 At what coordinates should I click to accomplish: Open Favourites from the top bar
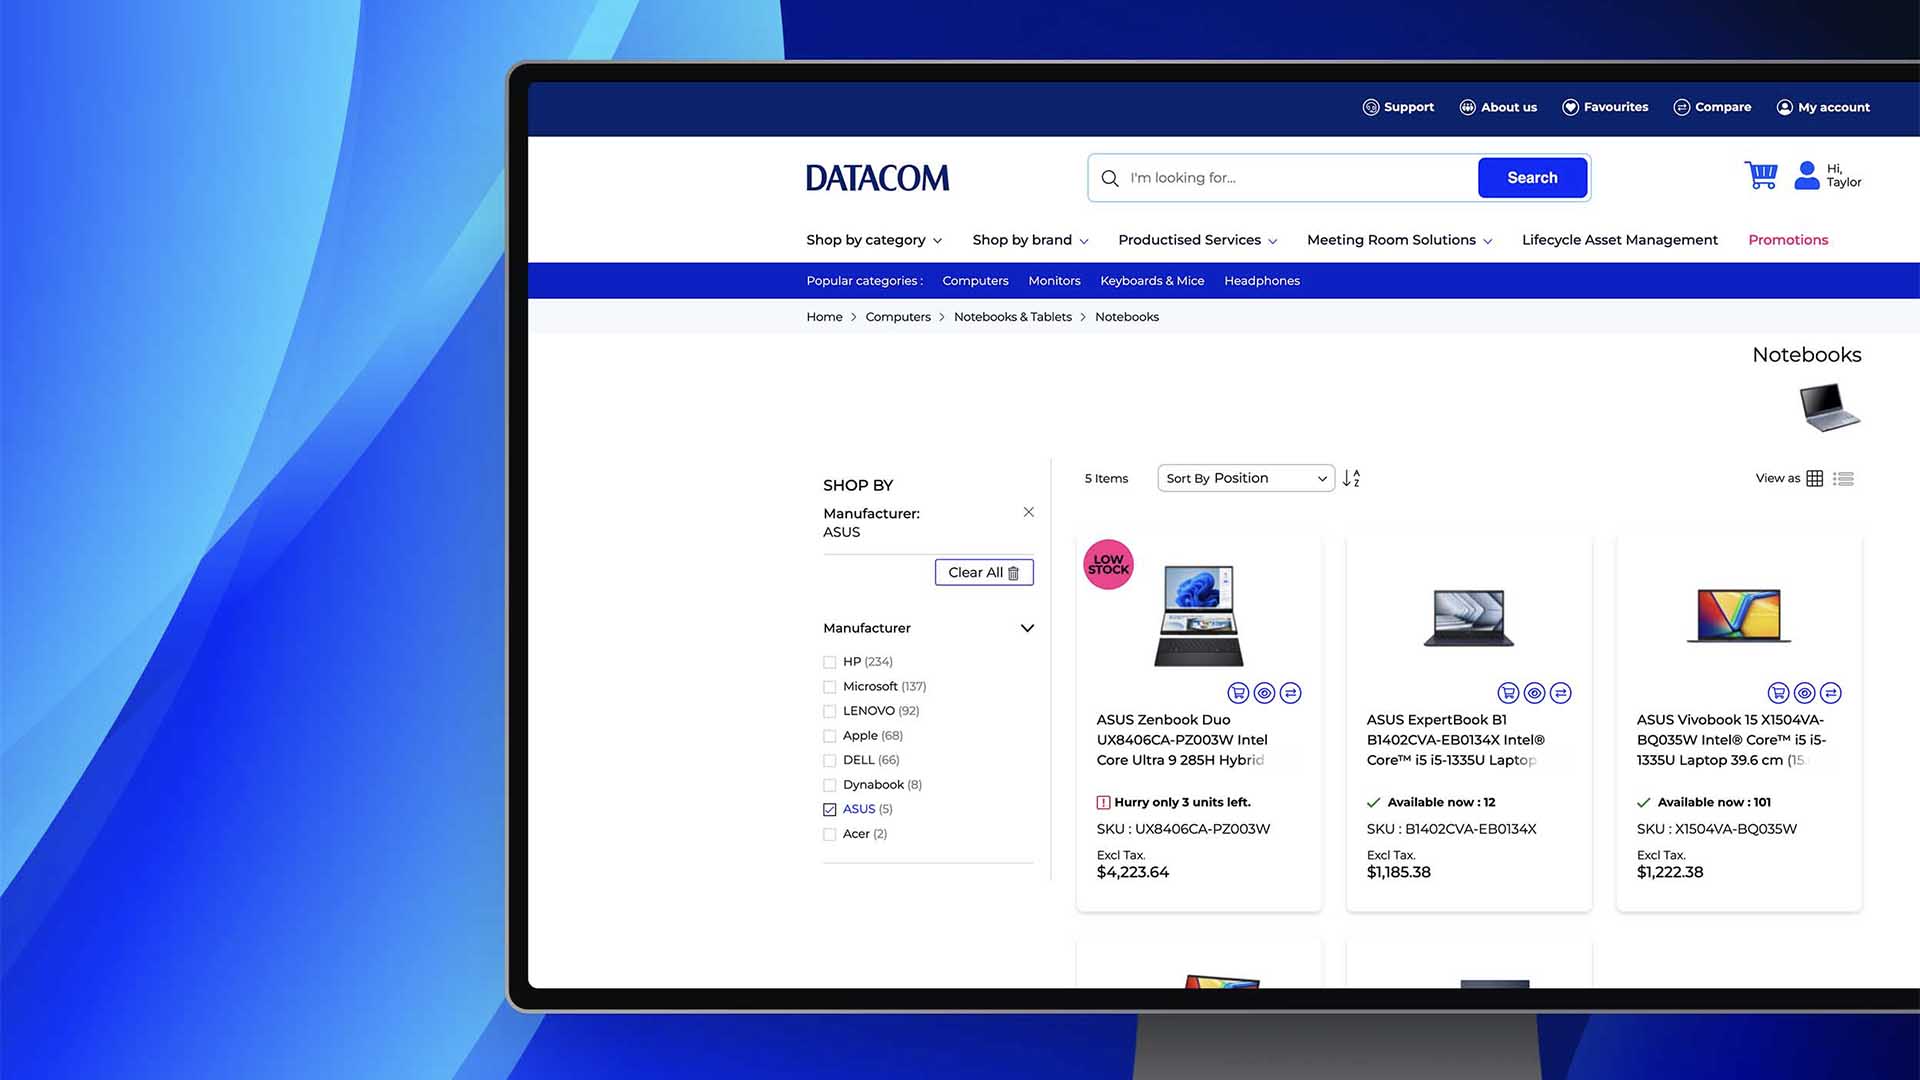(x=1605, y=107)
